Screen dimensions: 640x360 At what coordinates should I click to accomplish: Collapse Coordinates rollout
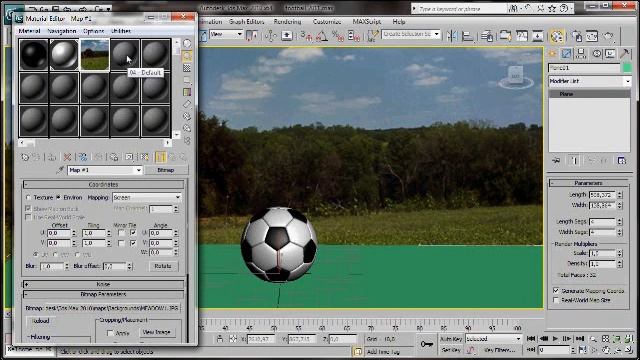(x=103, y=184)
